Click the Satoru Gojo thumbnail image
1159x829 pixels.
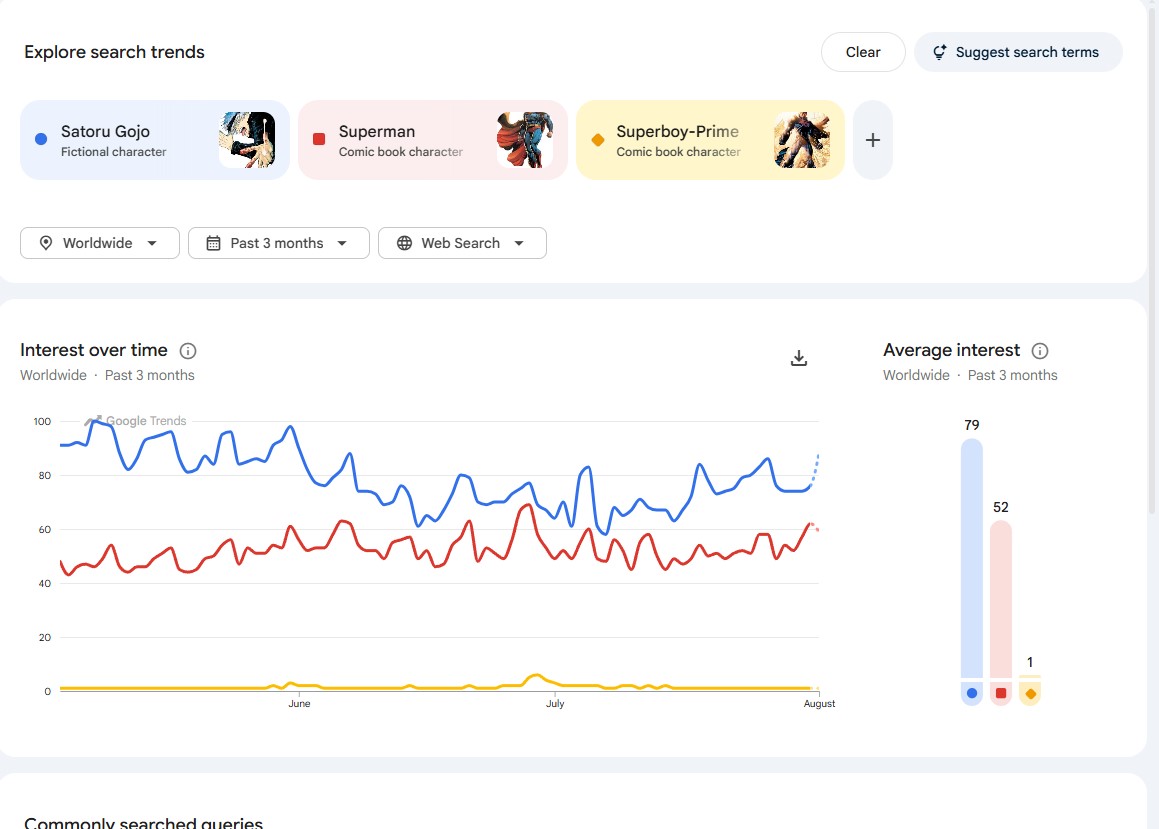tap(247, 140)
